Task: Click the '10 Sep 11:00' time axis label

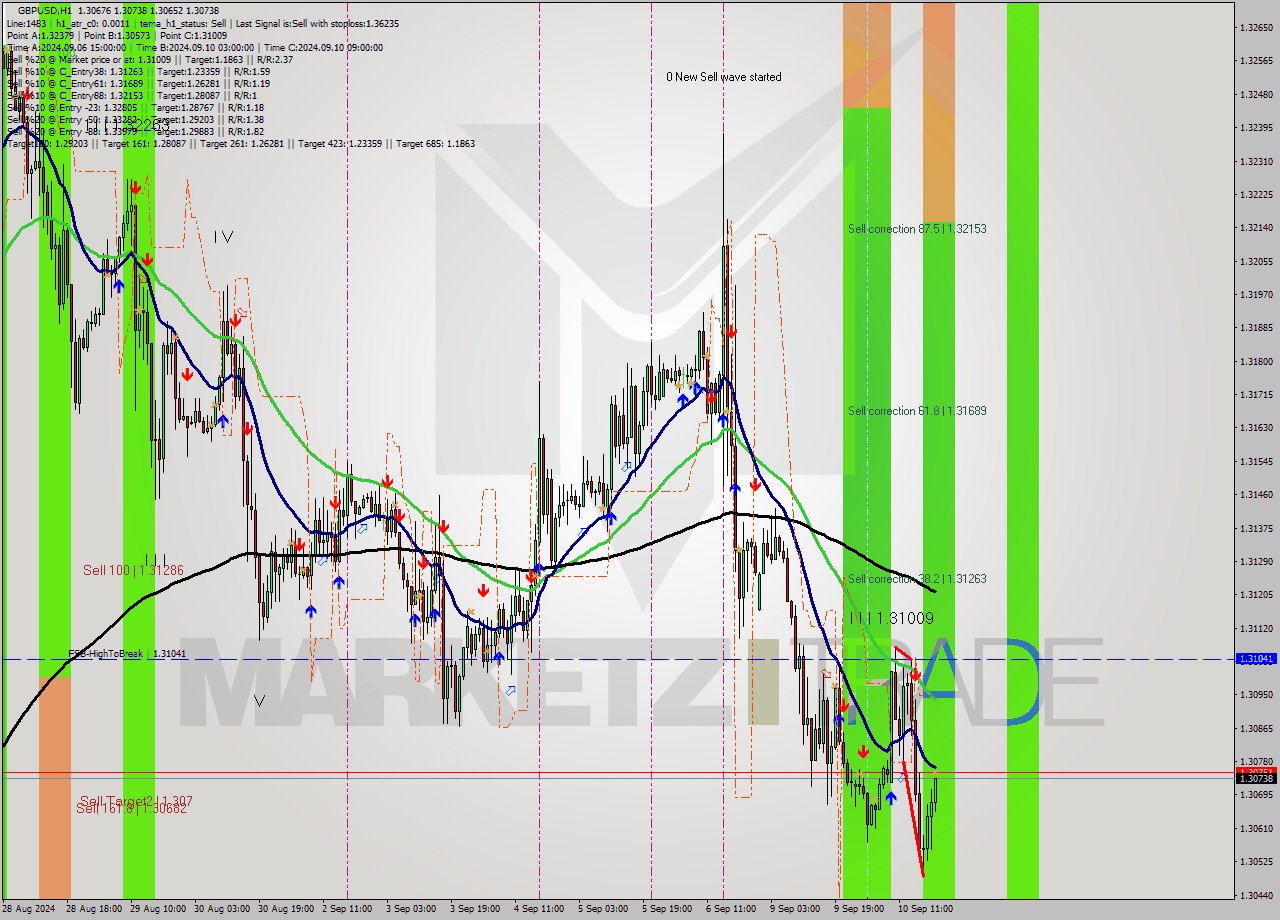Action: click(x=925, y=909)
